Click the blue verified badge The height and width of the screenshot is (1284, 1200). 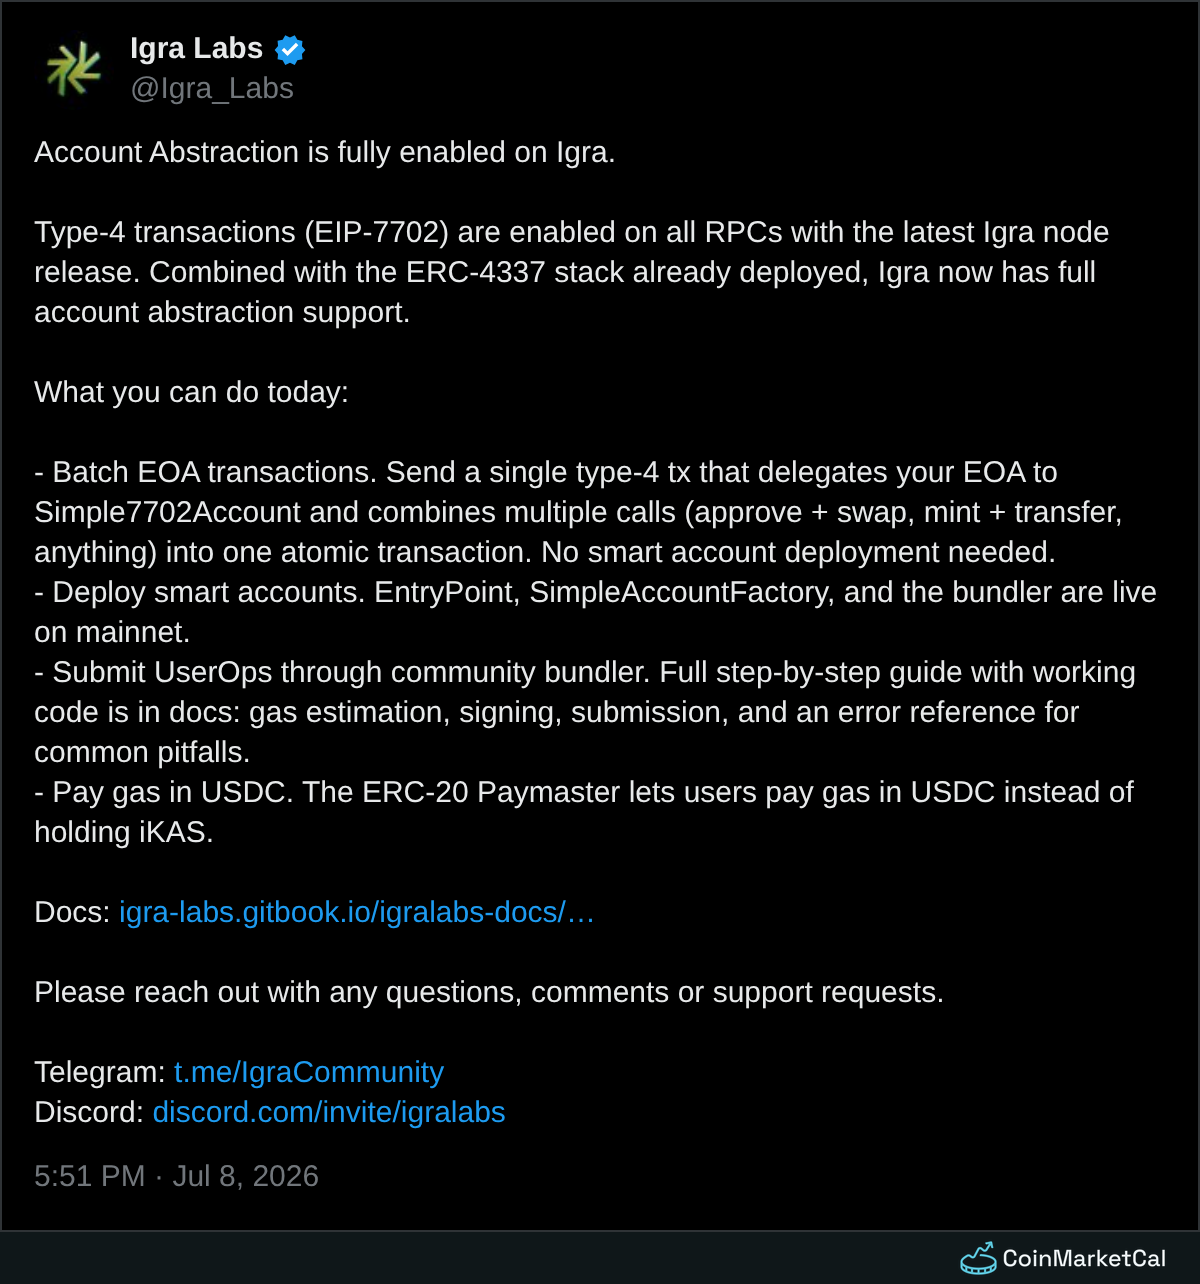[x=290, y=49]
